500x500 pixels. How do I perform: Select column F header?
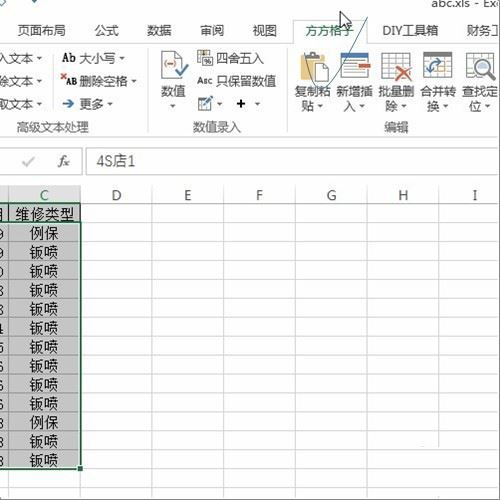pos(259,195)
